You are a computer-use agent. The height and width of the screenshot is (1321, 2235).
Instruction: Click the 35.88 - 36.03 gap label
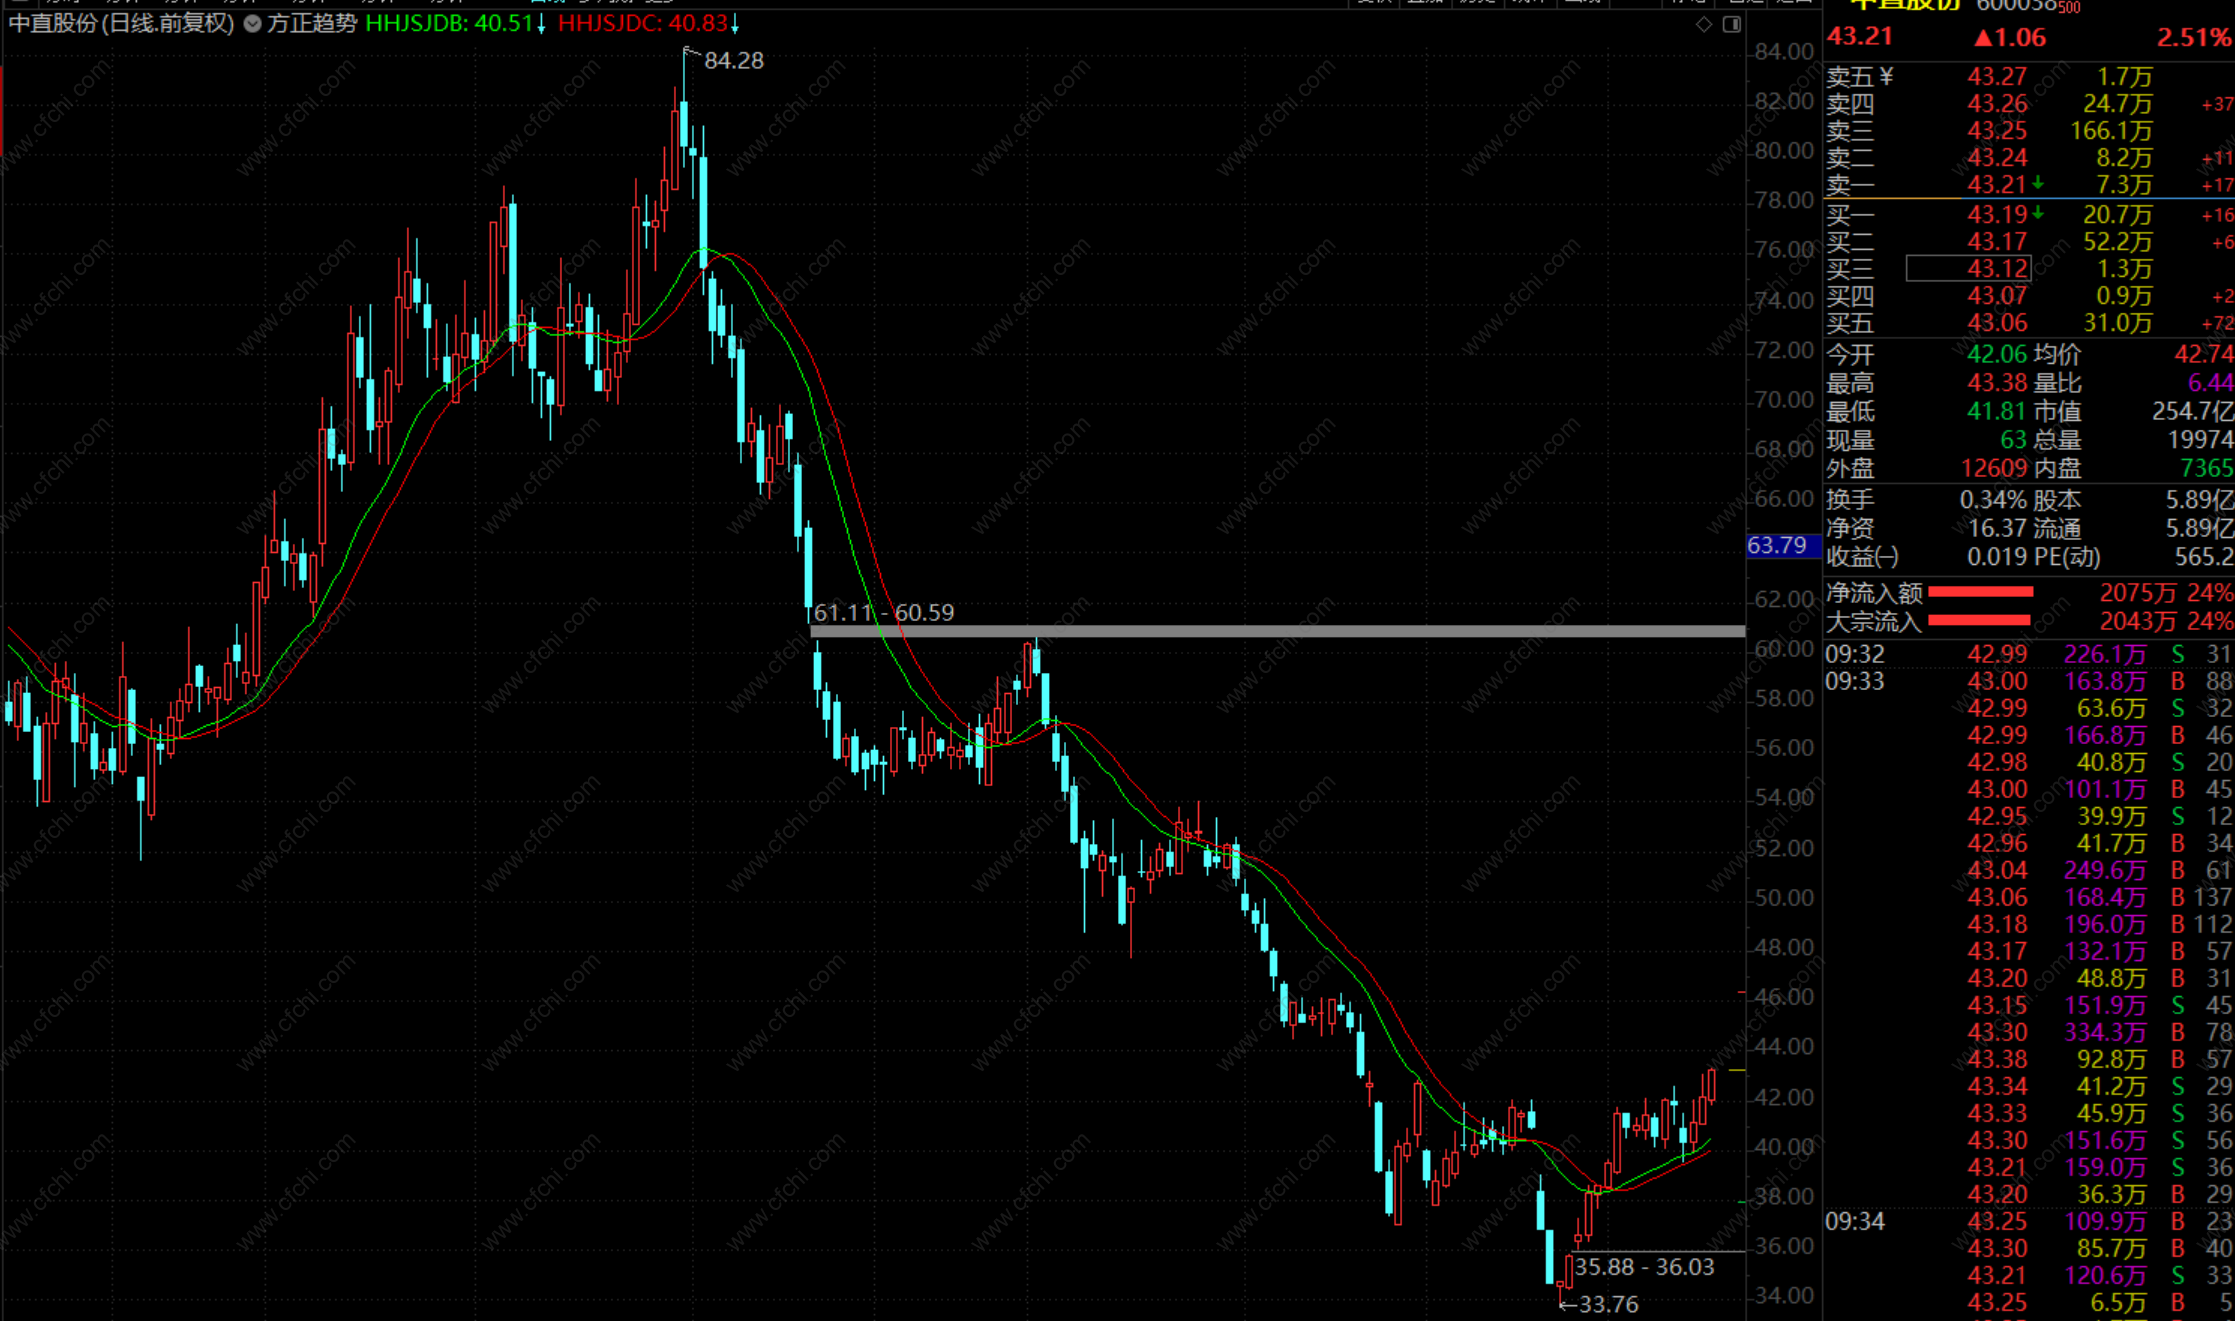pyautogui.click(x=1644, y=1267)
